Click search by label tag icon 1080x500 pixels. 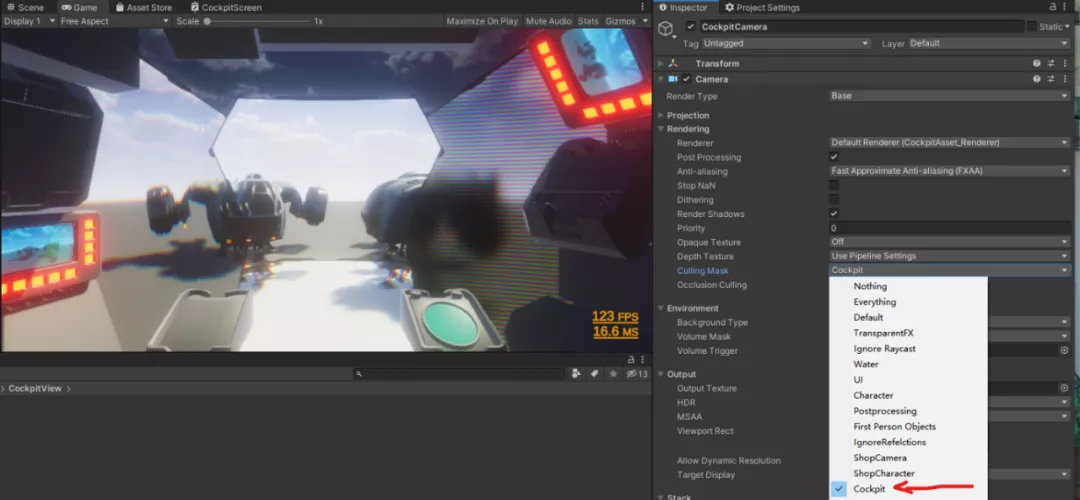[594, 374]
